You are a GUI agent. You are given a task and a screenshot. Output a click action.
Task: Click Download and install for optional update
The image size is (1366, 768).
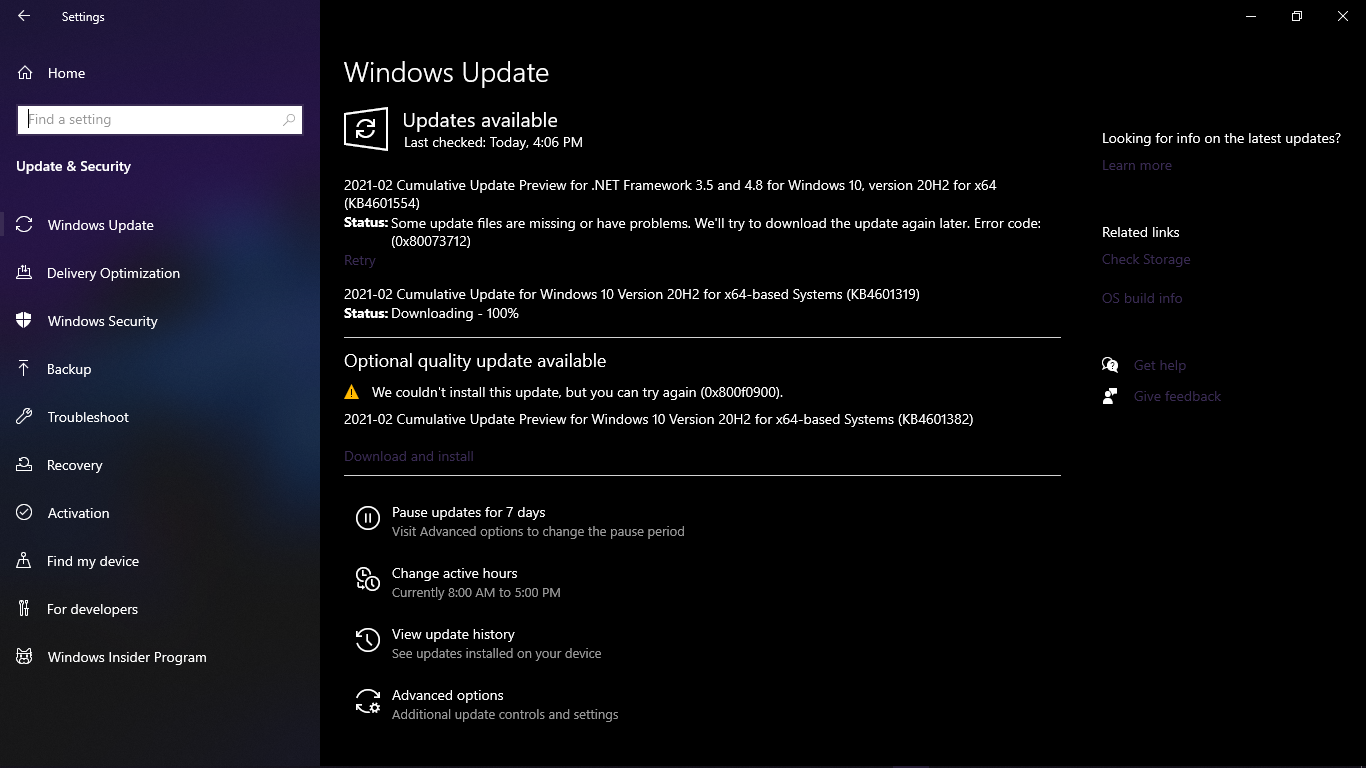coord(409,456)
